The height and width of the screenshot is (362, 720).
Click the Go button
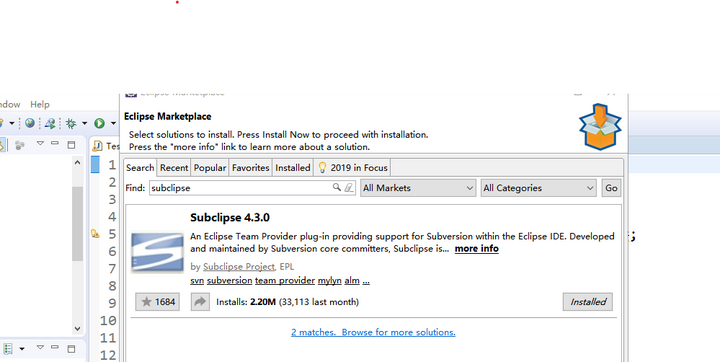click(611, 188)
